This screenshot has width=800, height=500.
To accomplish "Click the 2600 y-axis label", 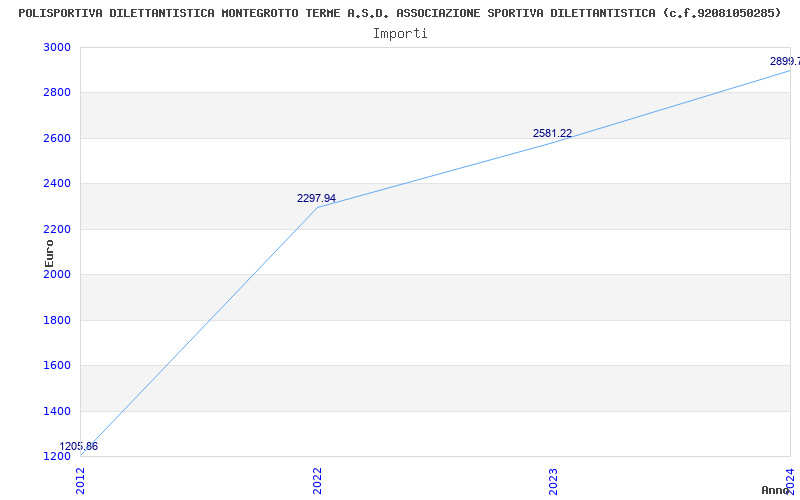I will (x=55, y=138).
